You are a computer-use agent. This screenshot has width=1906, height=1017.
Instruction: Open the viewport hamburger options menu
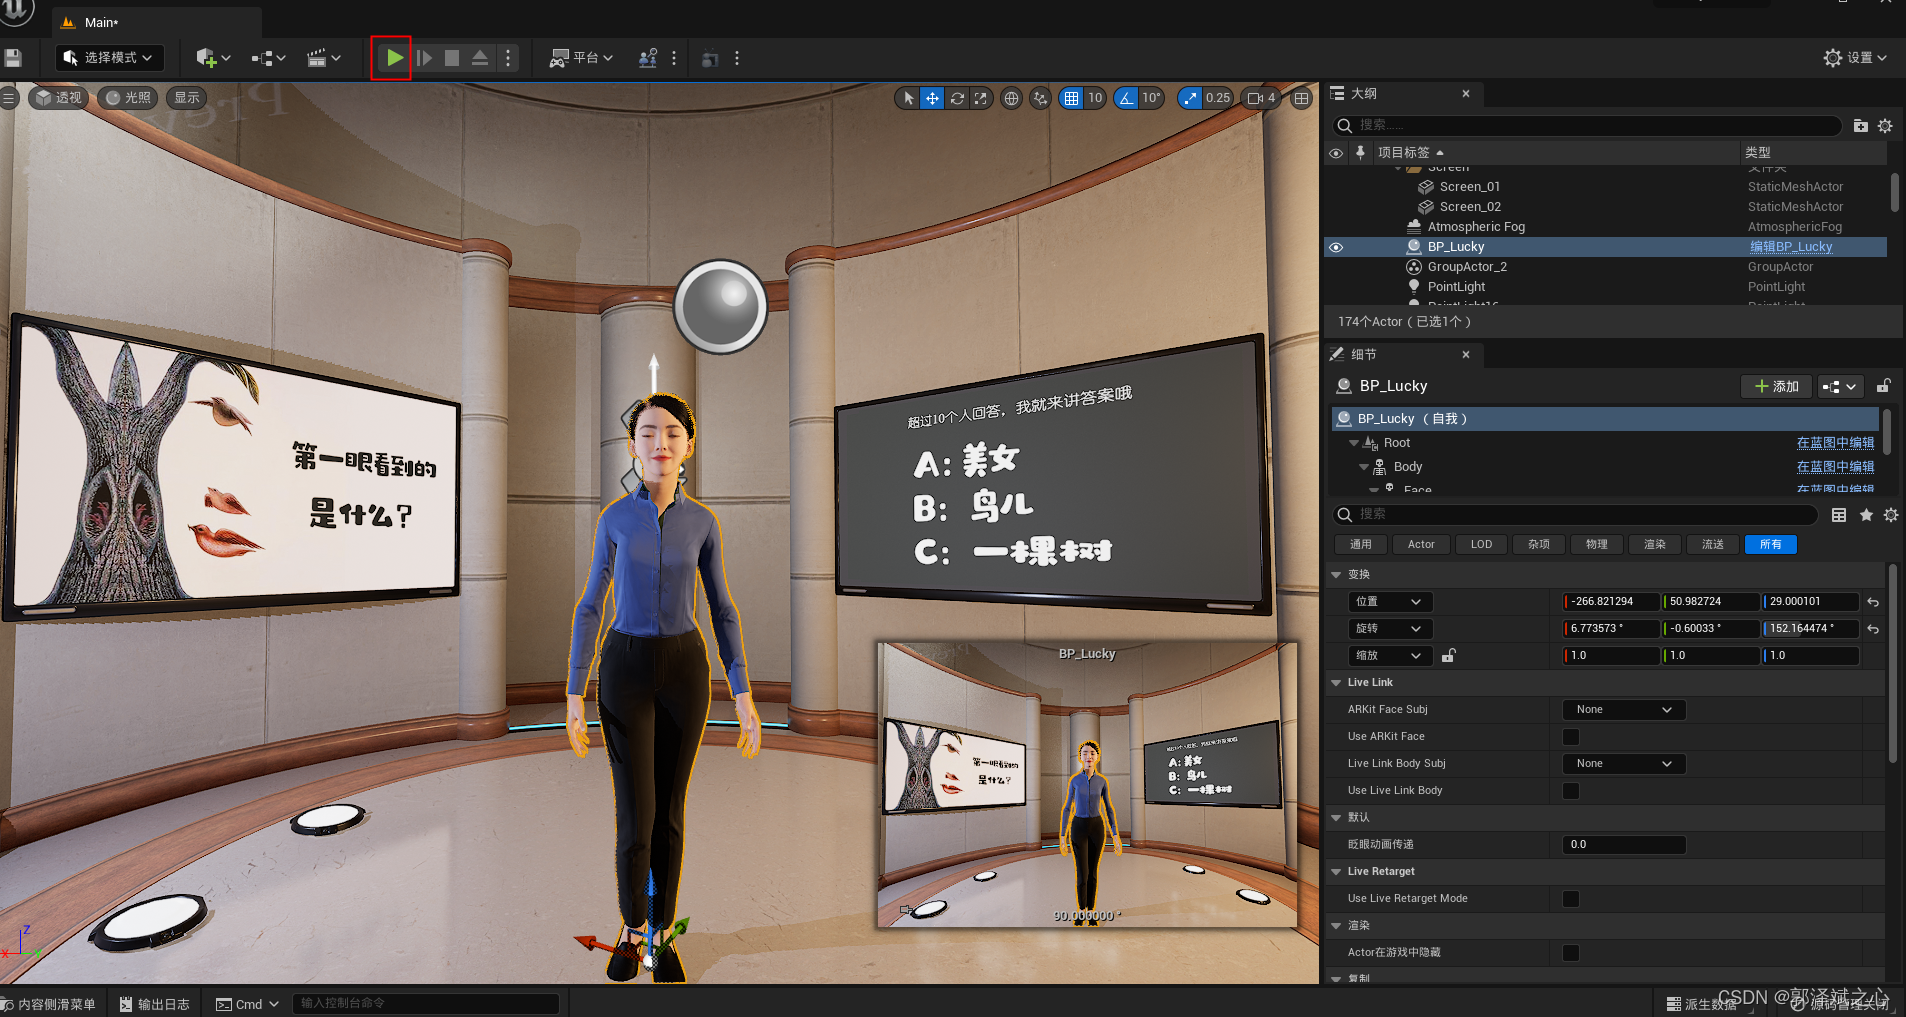point(9,97)
